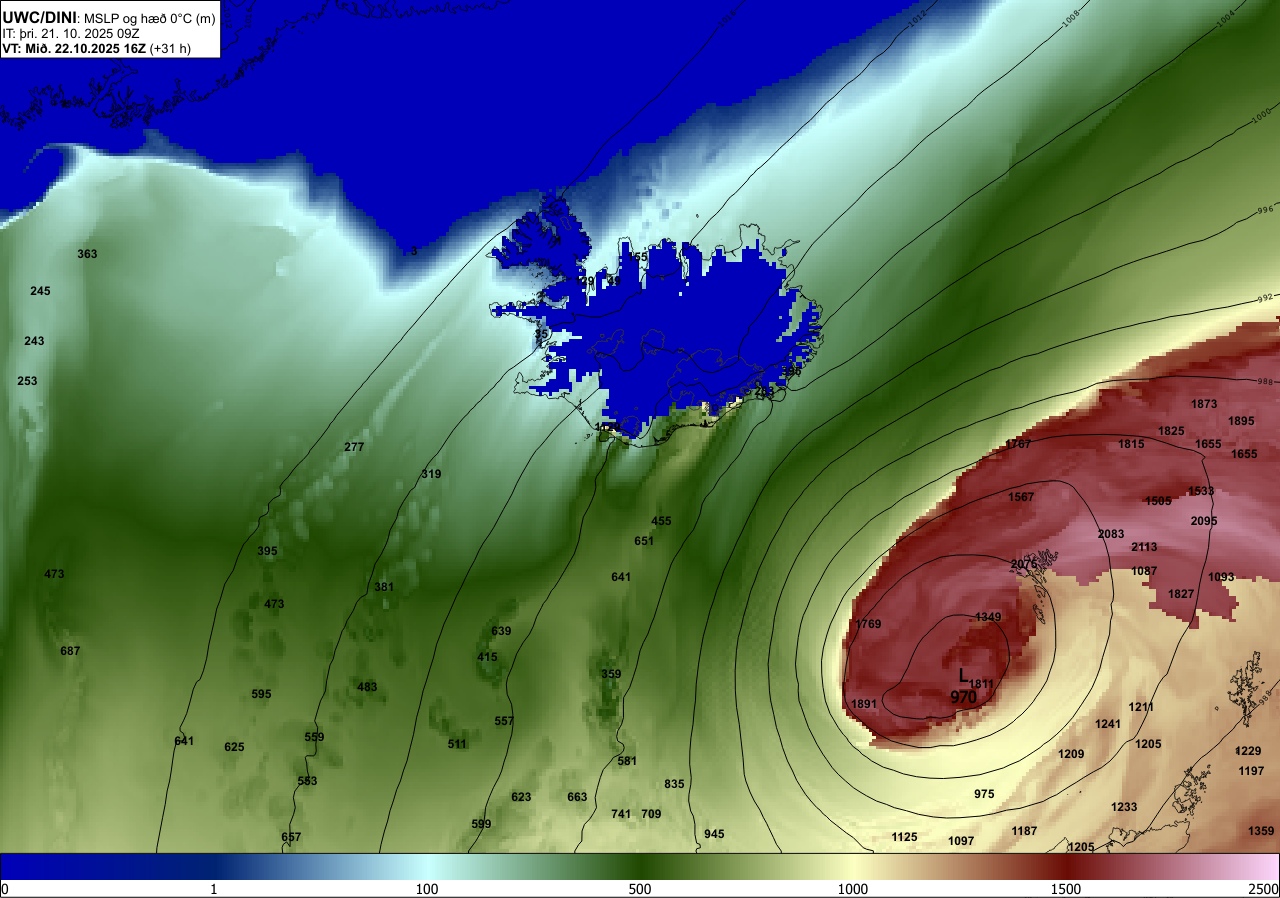This screenshot has height=898, width=1280.
Task: Click the map value 657
Action: coord(291,837)
